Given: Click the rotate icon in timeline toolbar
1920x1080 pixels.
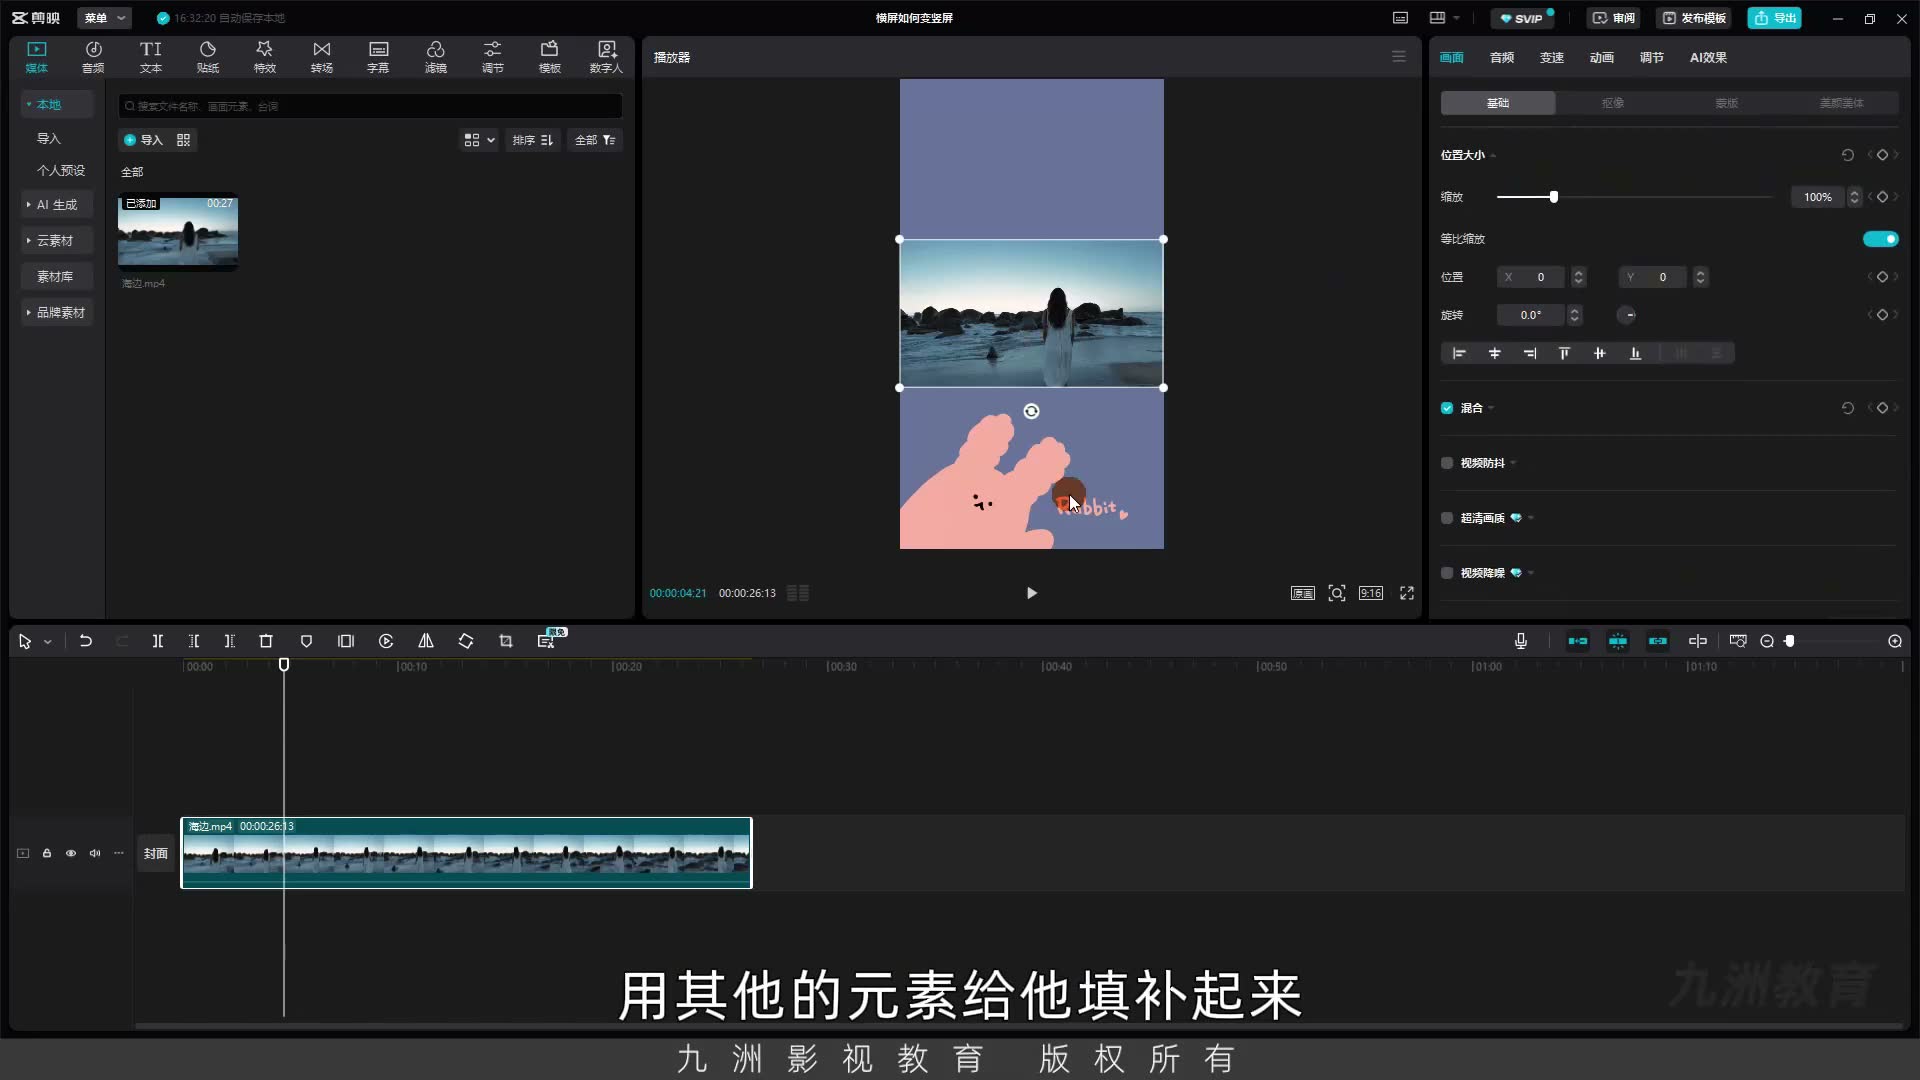Looking at the screenshot, I should point(466,641).
